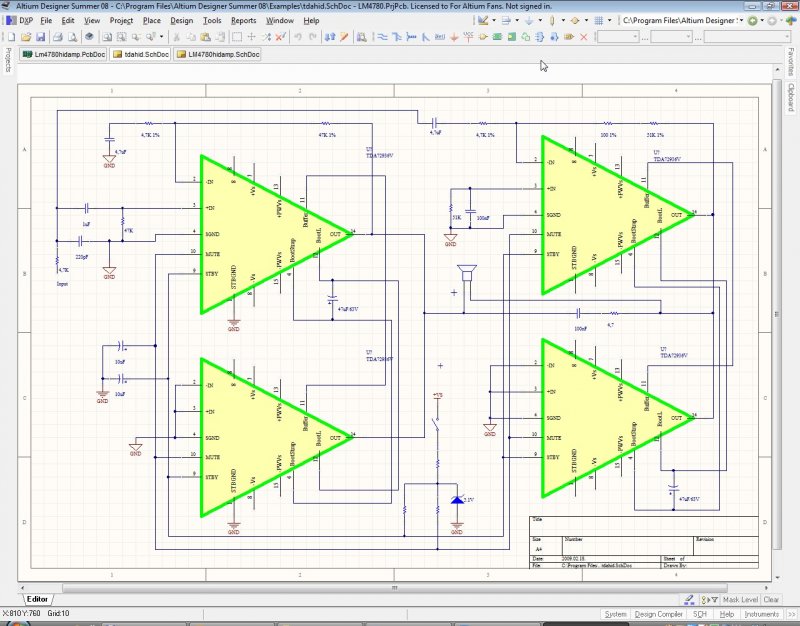This screenshot has height=626, width=800.
Task: Expand the grids dropdown
Action: [610, 20]
